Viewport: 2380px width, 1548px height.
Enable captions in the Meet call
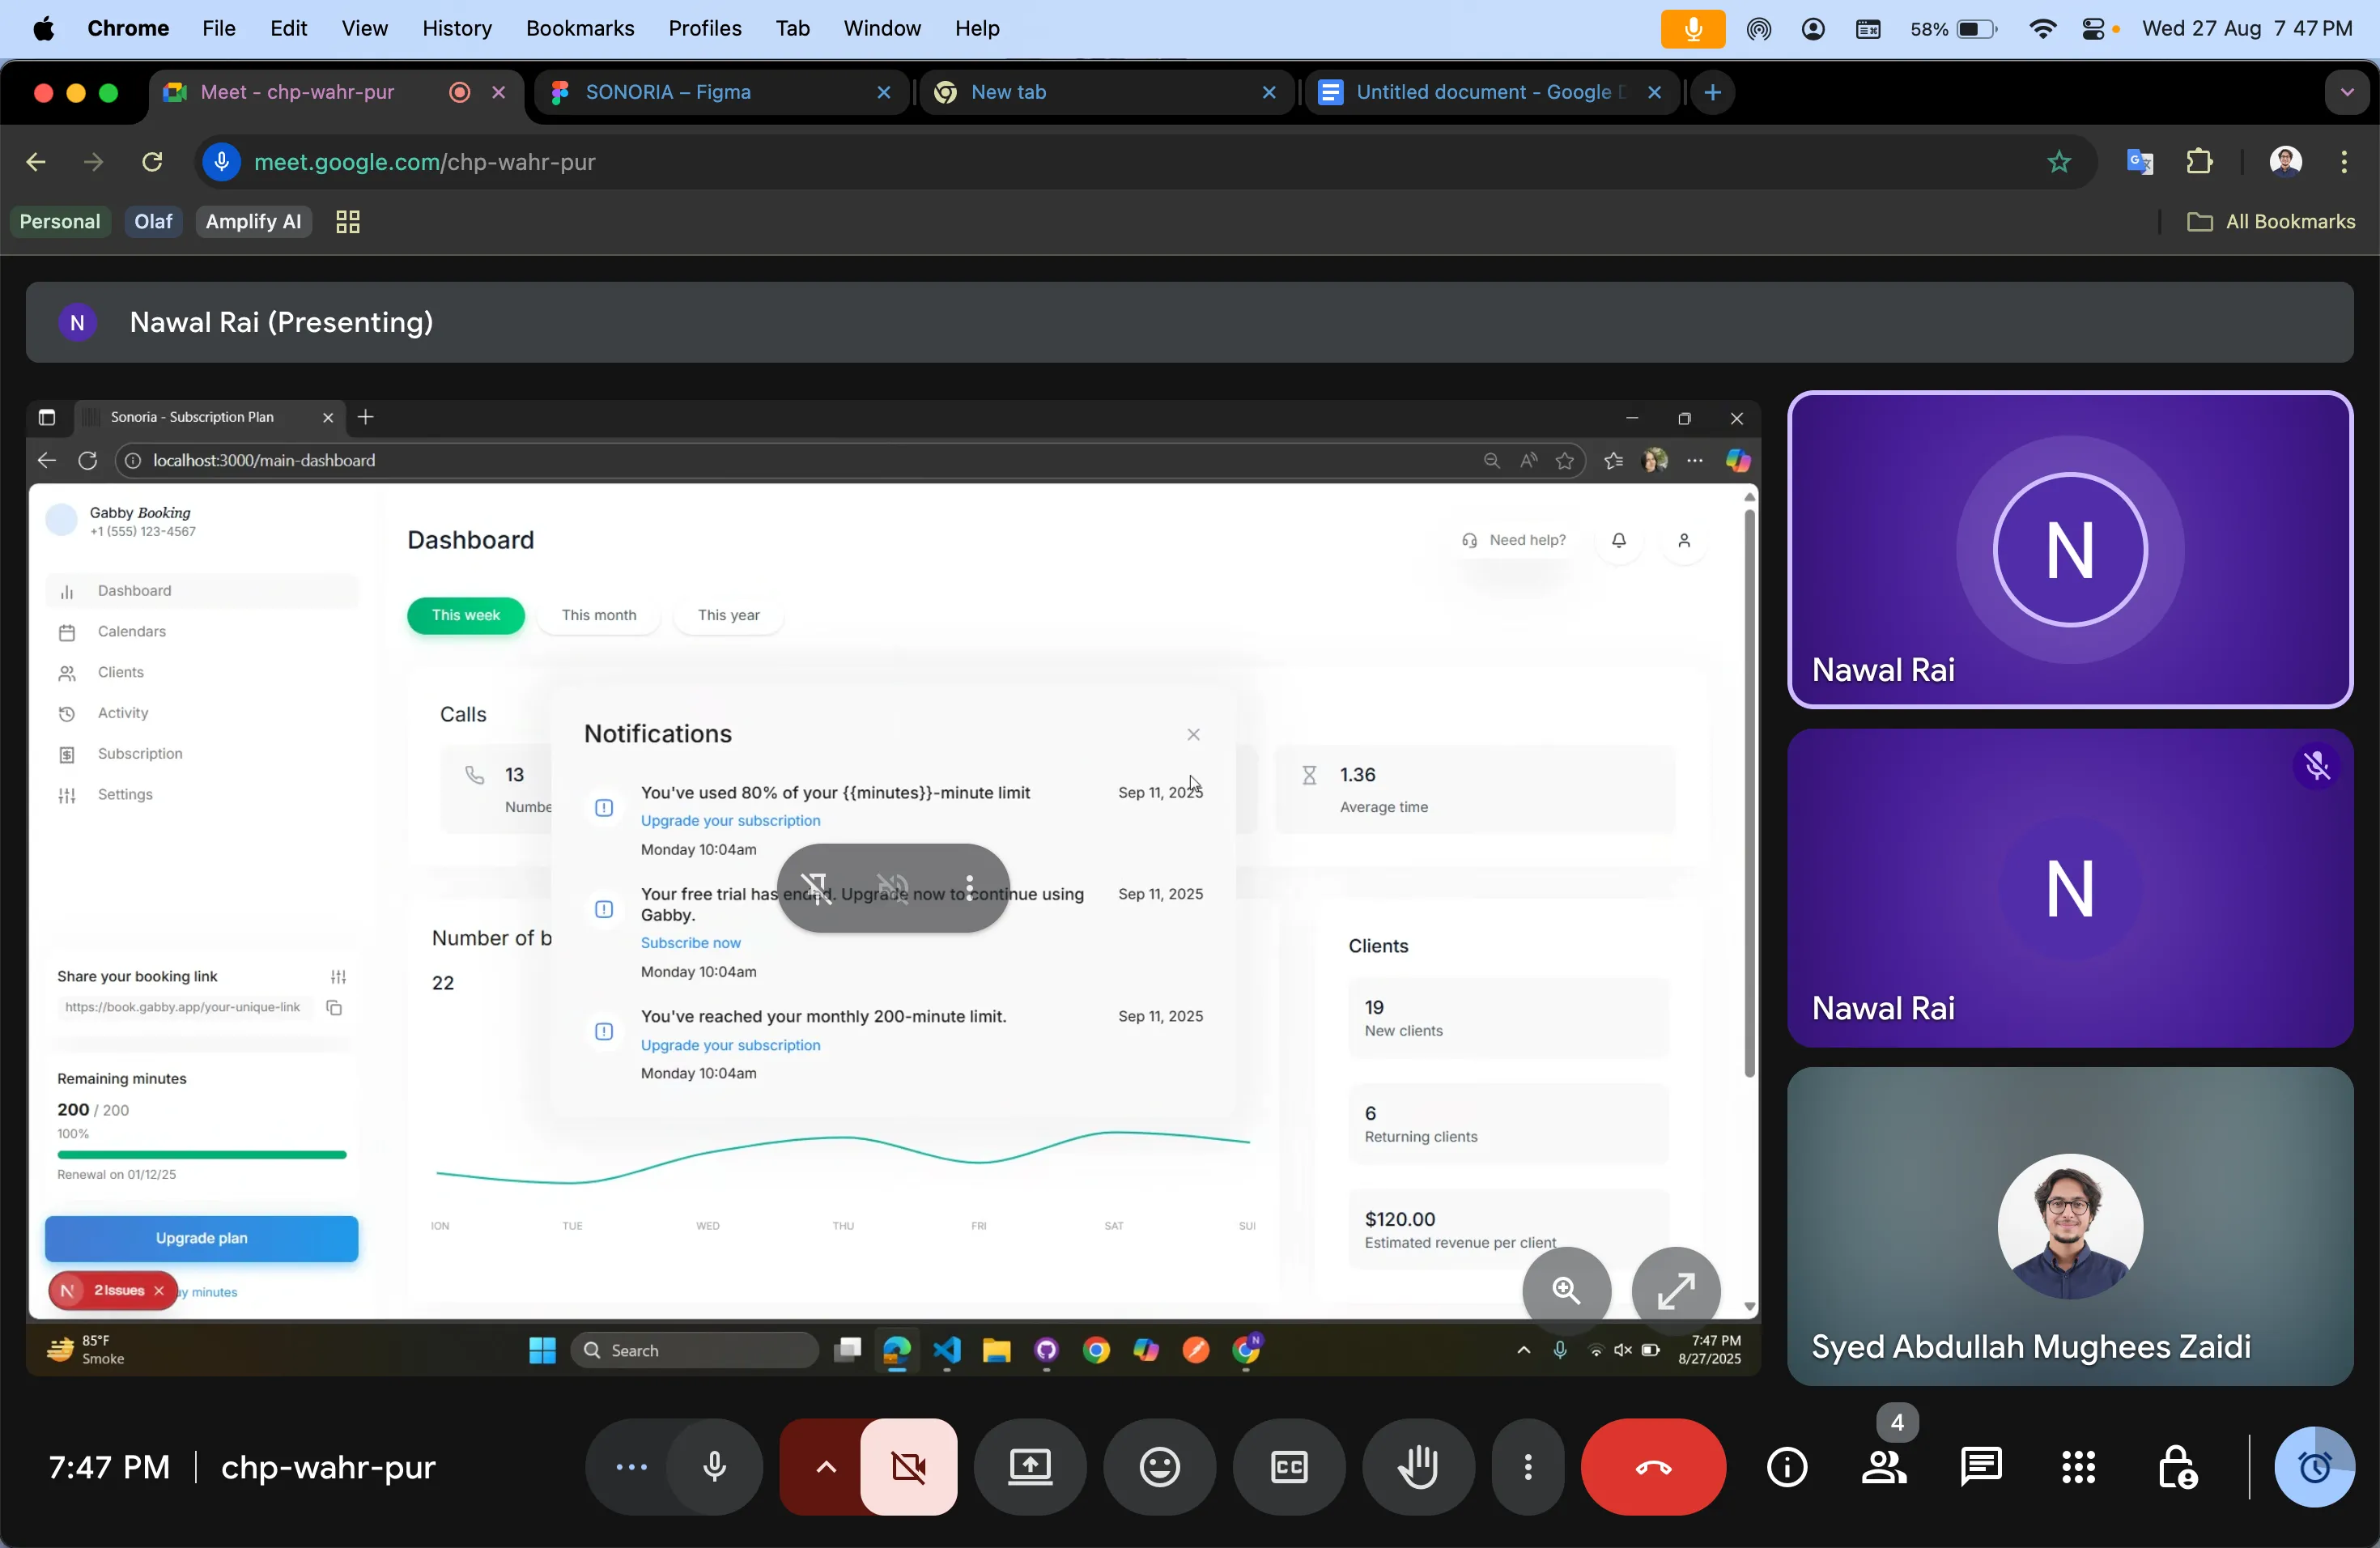[1288, 1467]
